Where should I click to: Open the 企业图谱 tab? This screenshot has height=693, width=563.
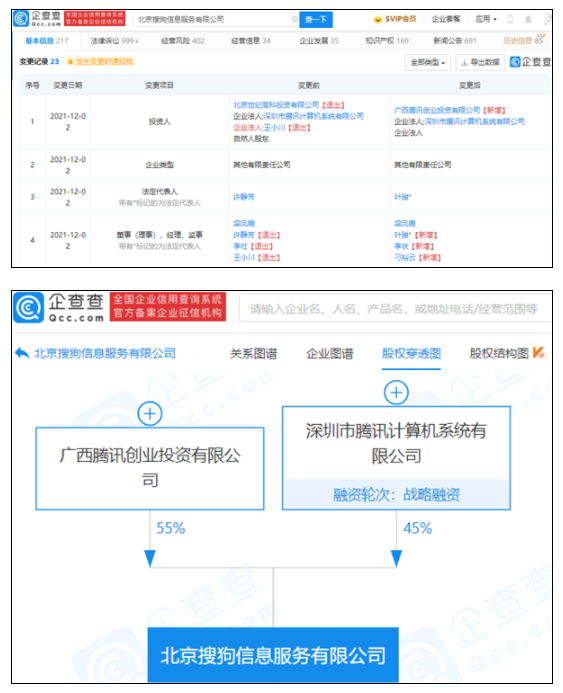(330, 353)
